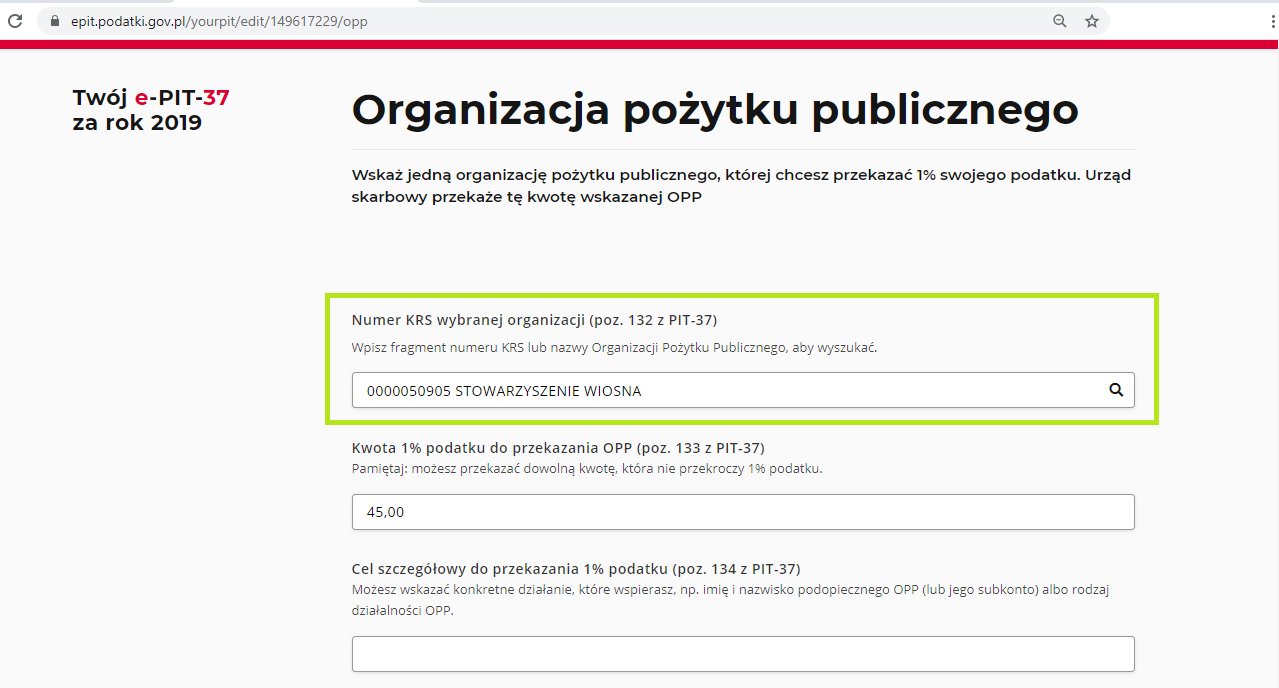
Task: Click the address bar URL epit.podatki.gov.pl
Action: pos(219,20)
